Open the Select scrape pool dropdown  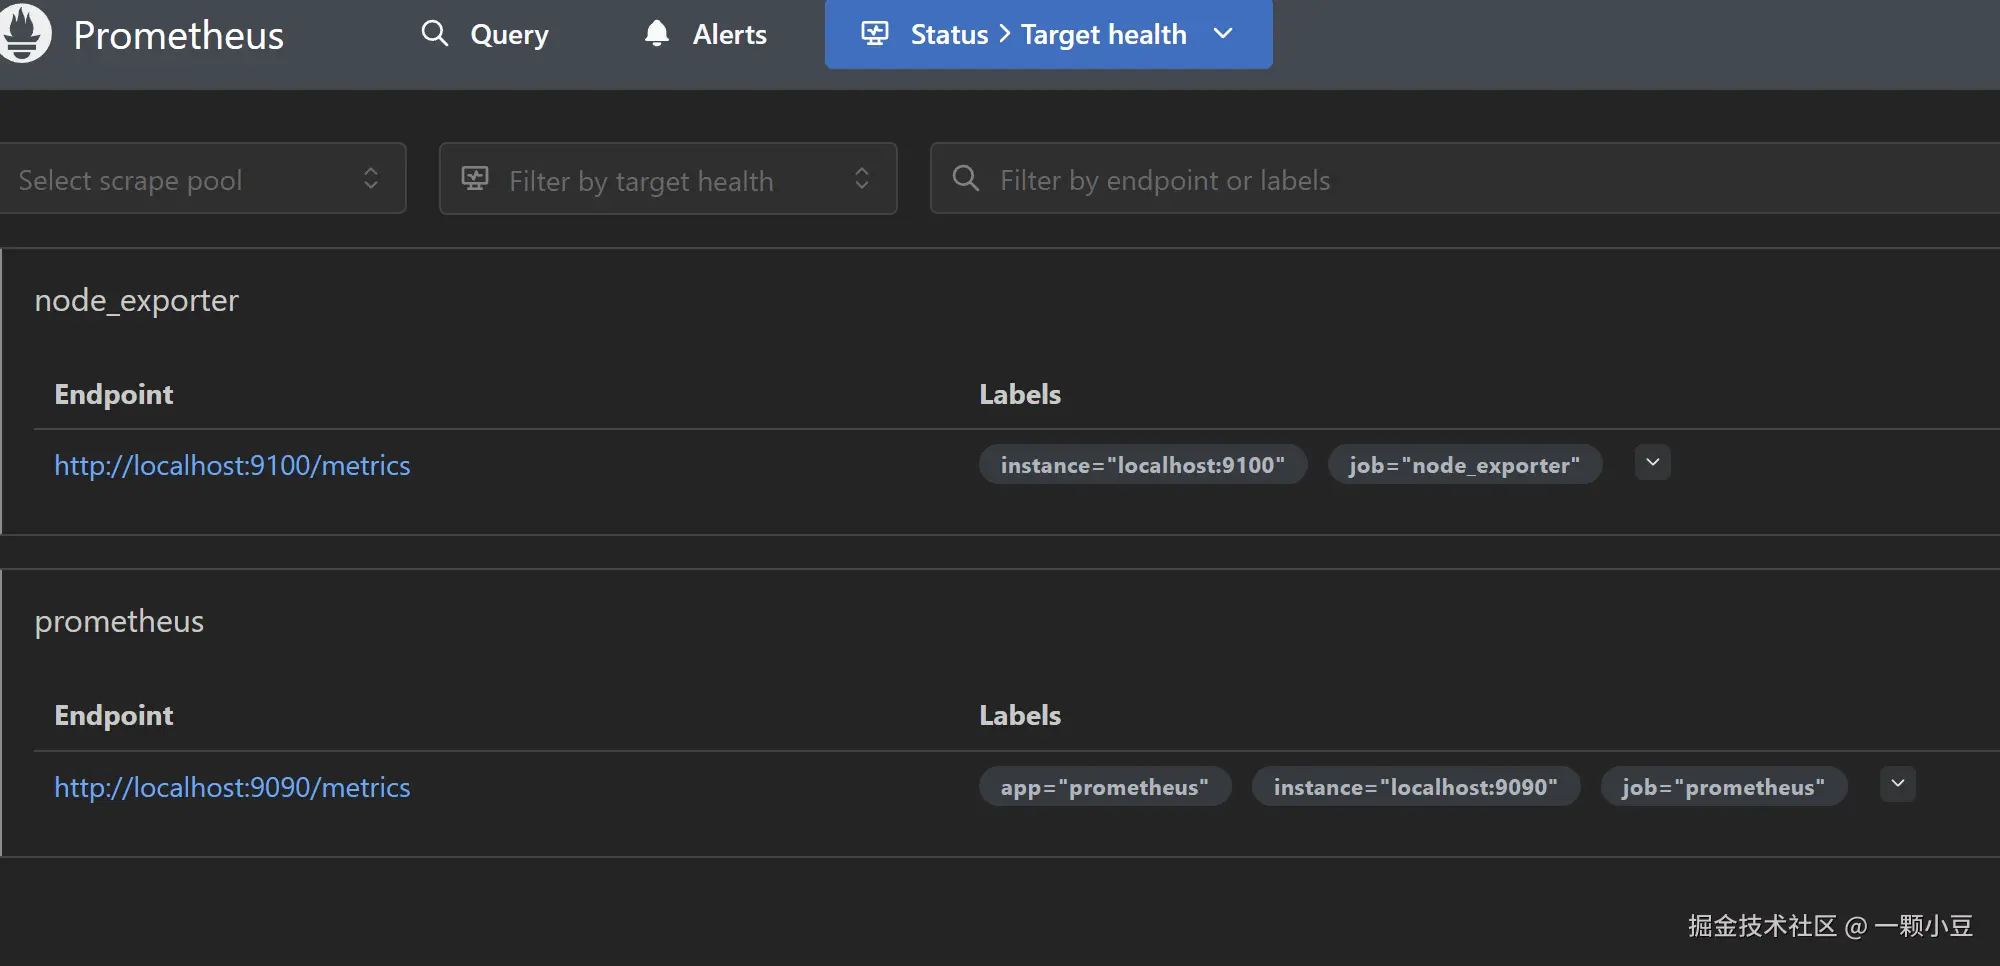202,179
